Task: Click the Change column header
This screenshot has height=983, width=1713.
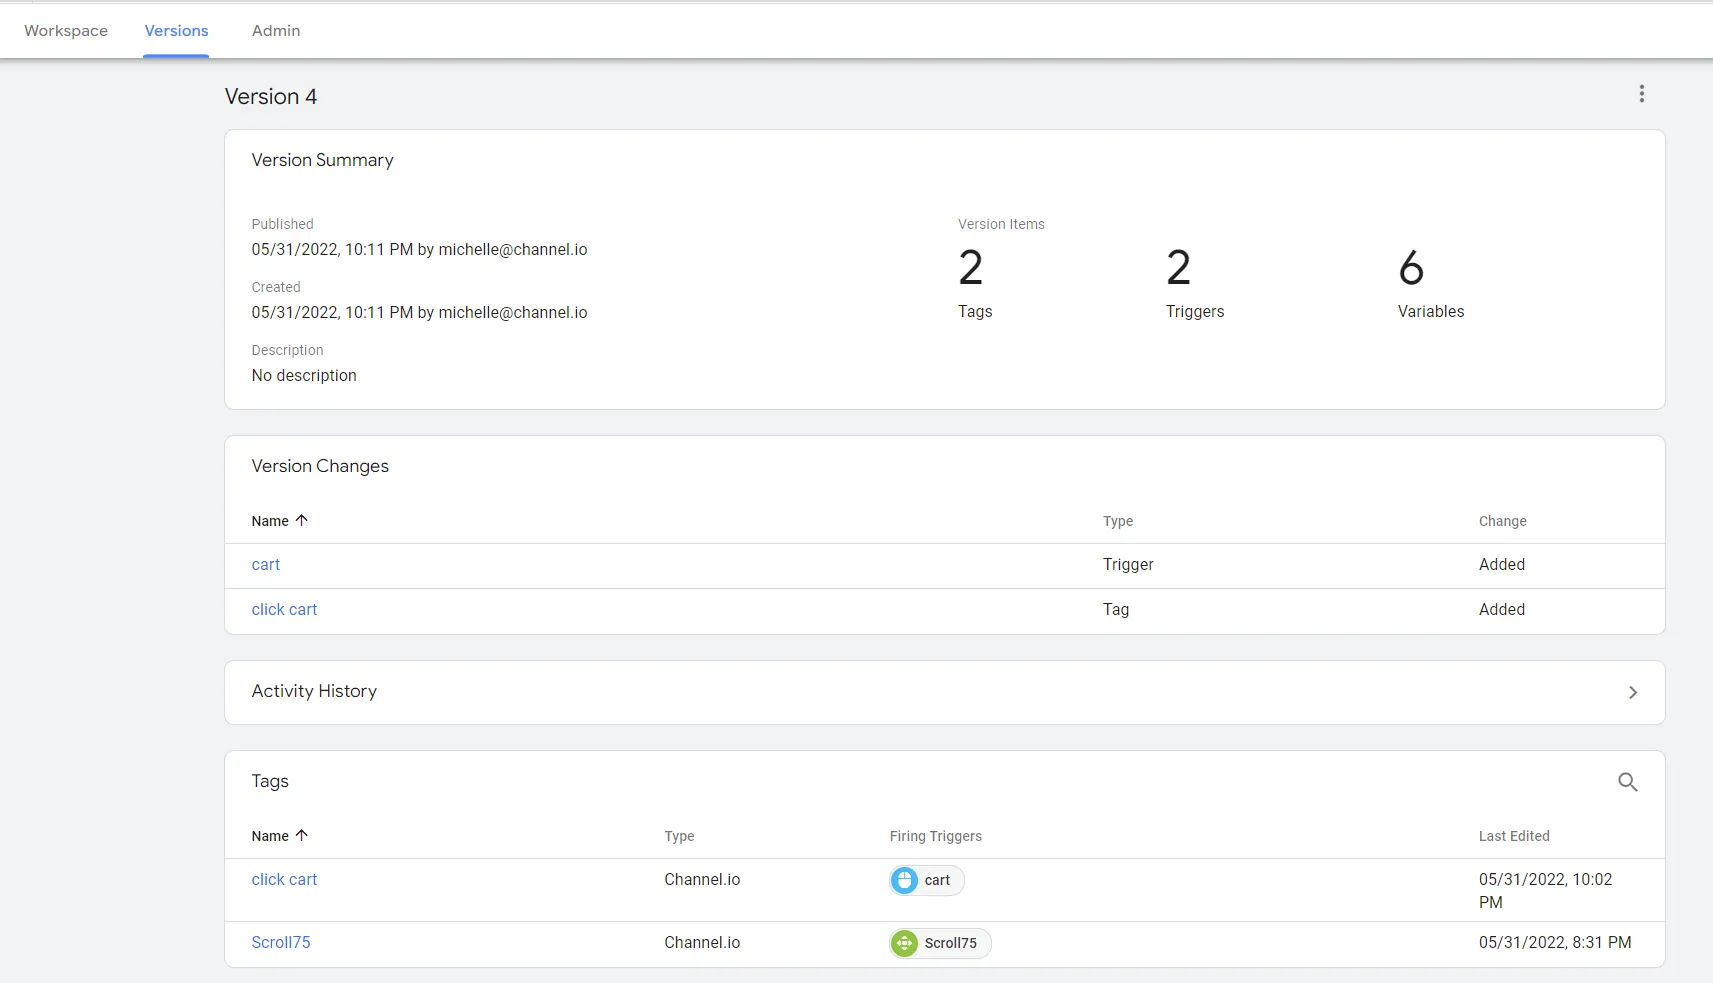Action: 1502,521
